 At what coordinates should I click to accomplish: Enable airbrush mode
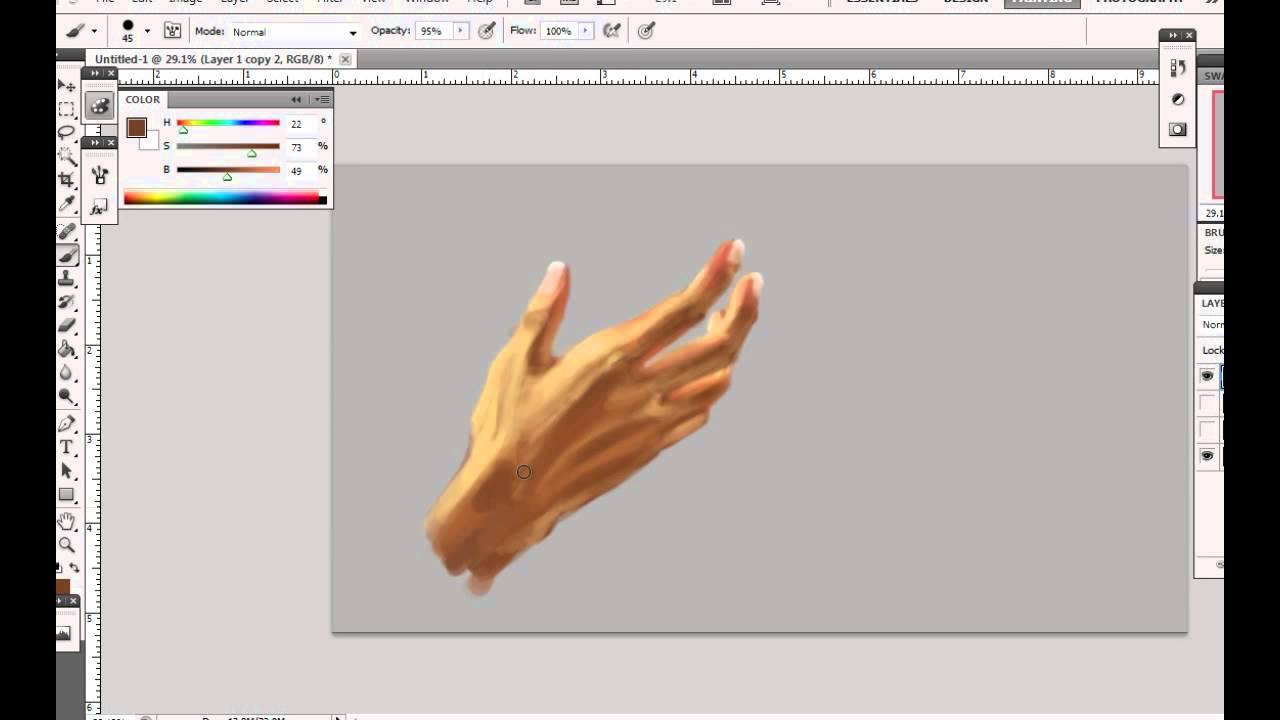pyautogui.click(x=612, y=31)
